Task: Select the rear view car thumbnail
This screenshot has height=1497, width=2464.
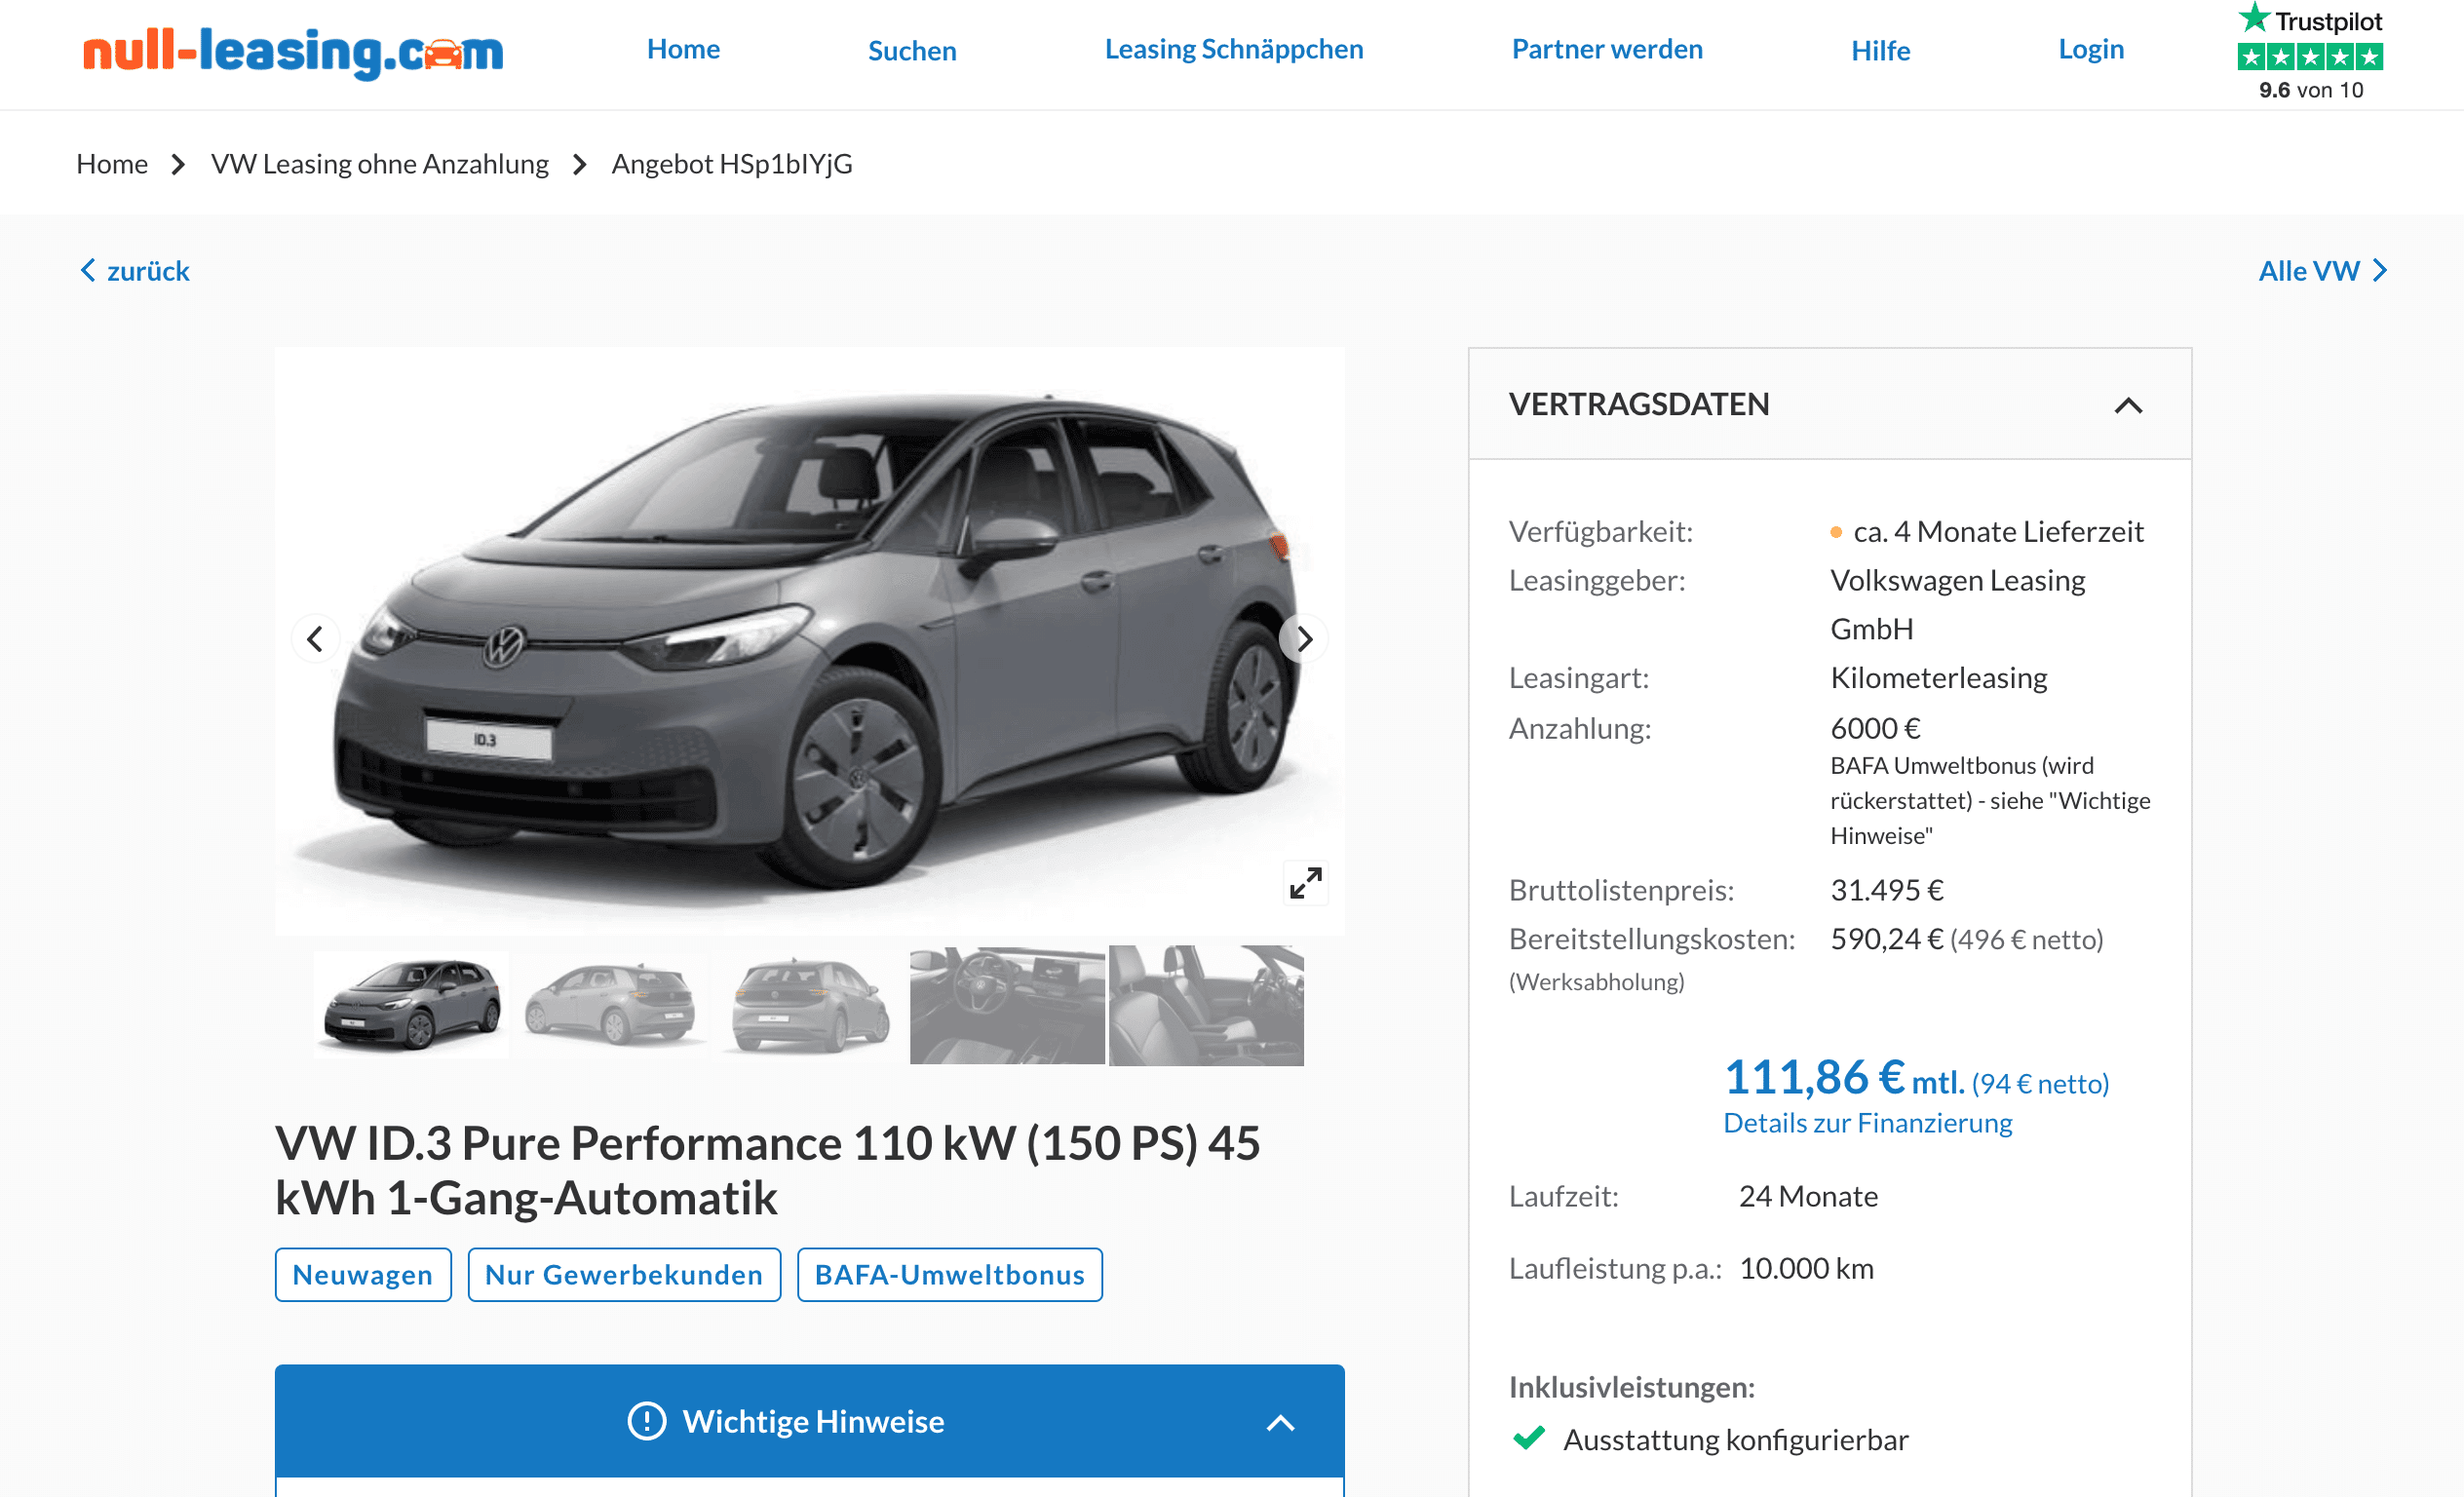Action: [809, 1005]
